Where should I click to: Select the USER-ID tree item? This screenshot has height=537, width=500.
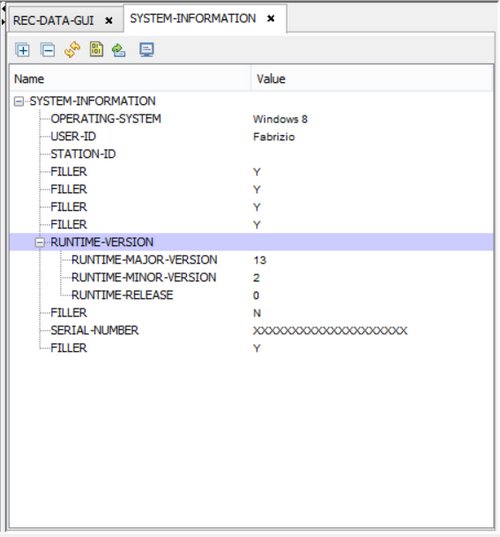coord(73,137)
